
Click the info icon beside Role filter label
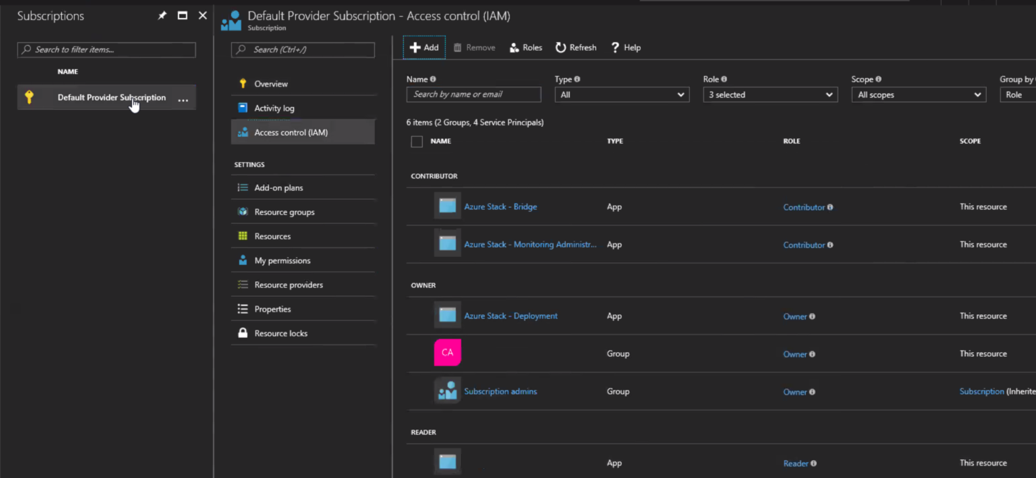724,79
